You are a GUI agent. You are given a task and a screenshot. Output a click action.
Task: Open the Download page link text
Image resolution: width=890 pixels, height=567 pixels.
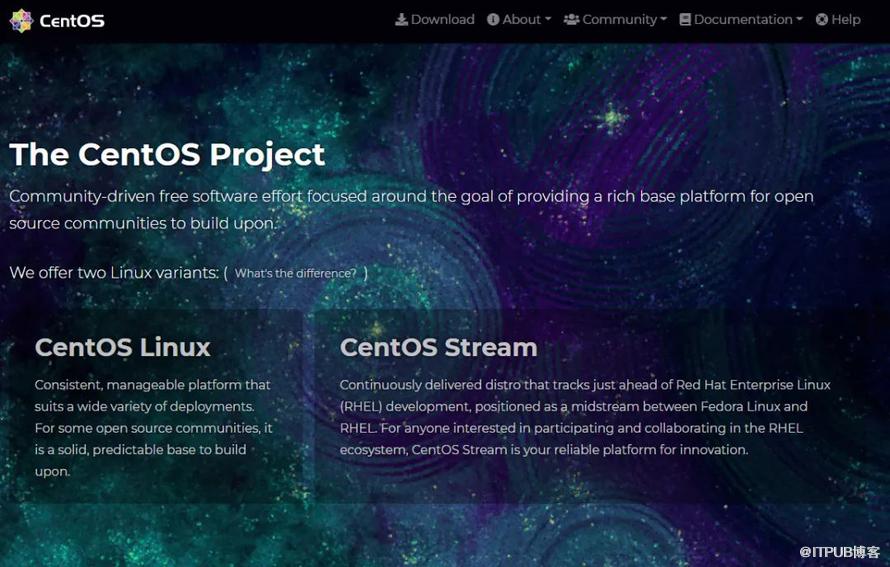[443, 20]
